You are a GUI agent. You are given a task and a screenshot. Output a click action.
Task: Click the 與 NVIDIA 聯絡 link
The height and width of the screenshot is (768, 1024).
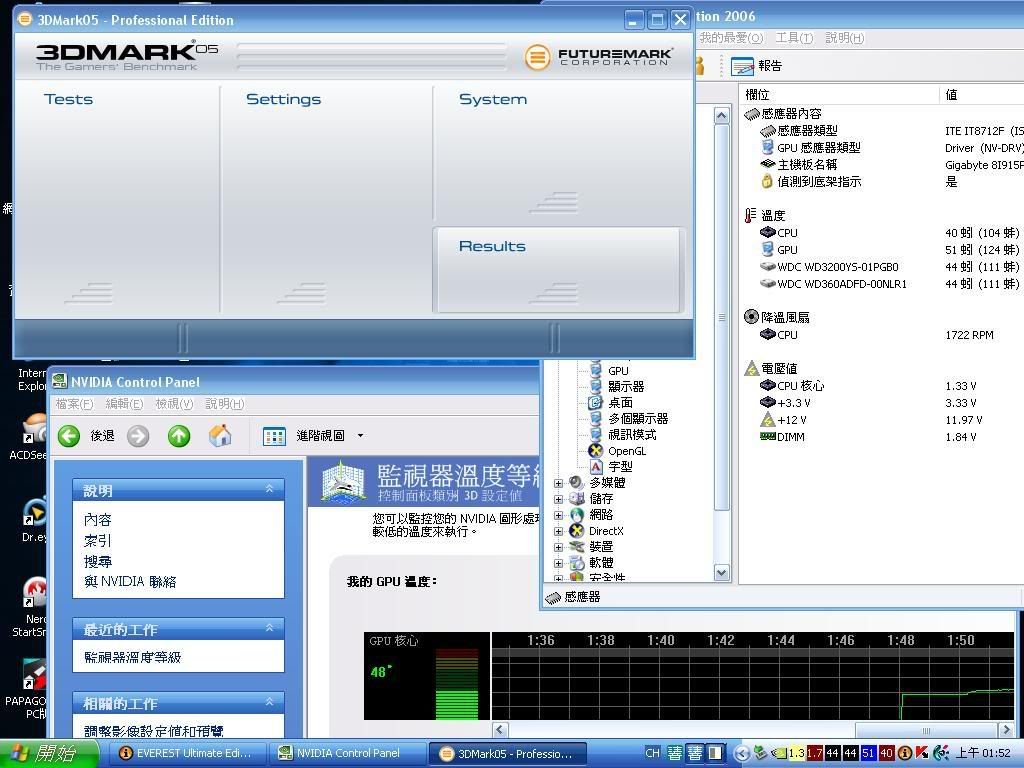click(x=130, y=582)
